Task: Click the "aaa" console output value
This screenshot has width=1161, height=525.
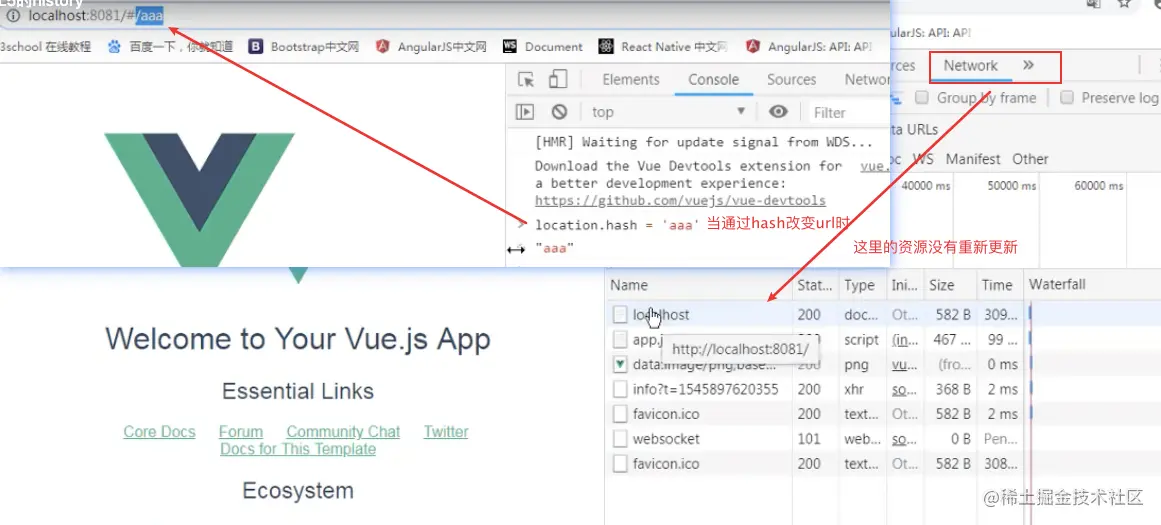Action: tap(555, 249)
